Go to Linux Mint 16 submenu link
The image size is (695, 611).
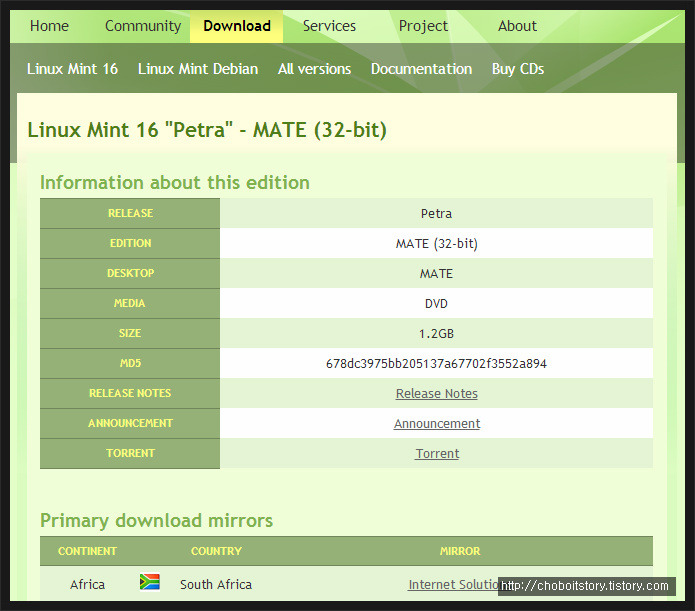click(x=72, y=69)
